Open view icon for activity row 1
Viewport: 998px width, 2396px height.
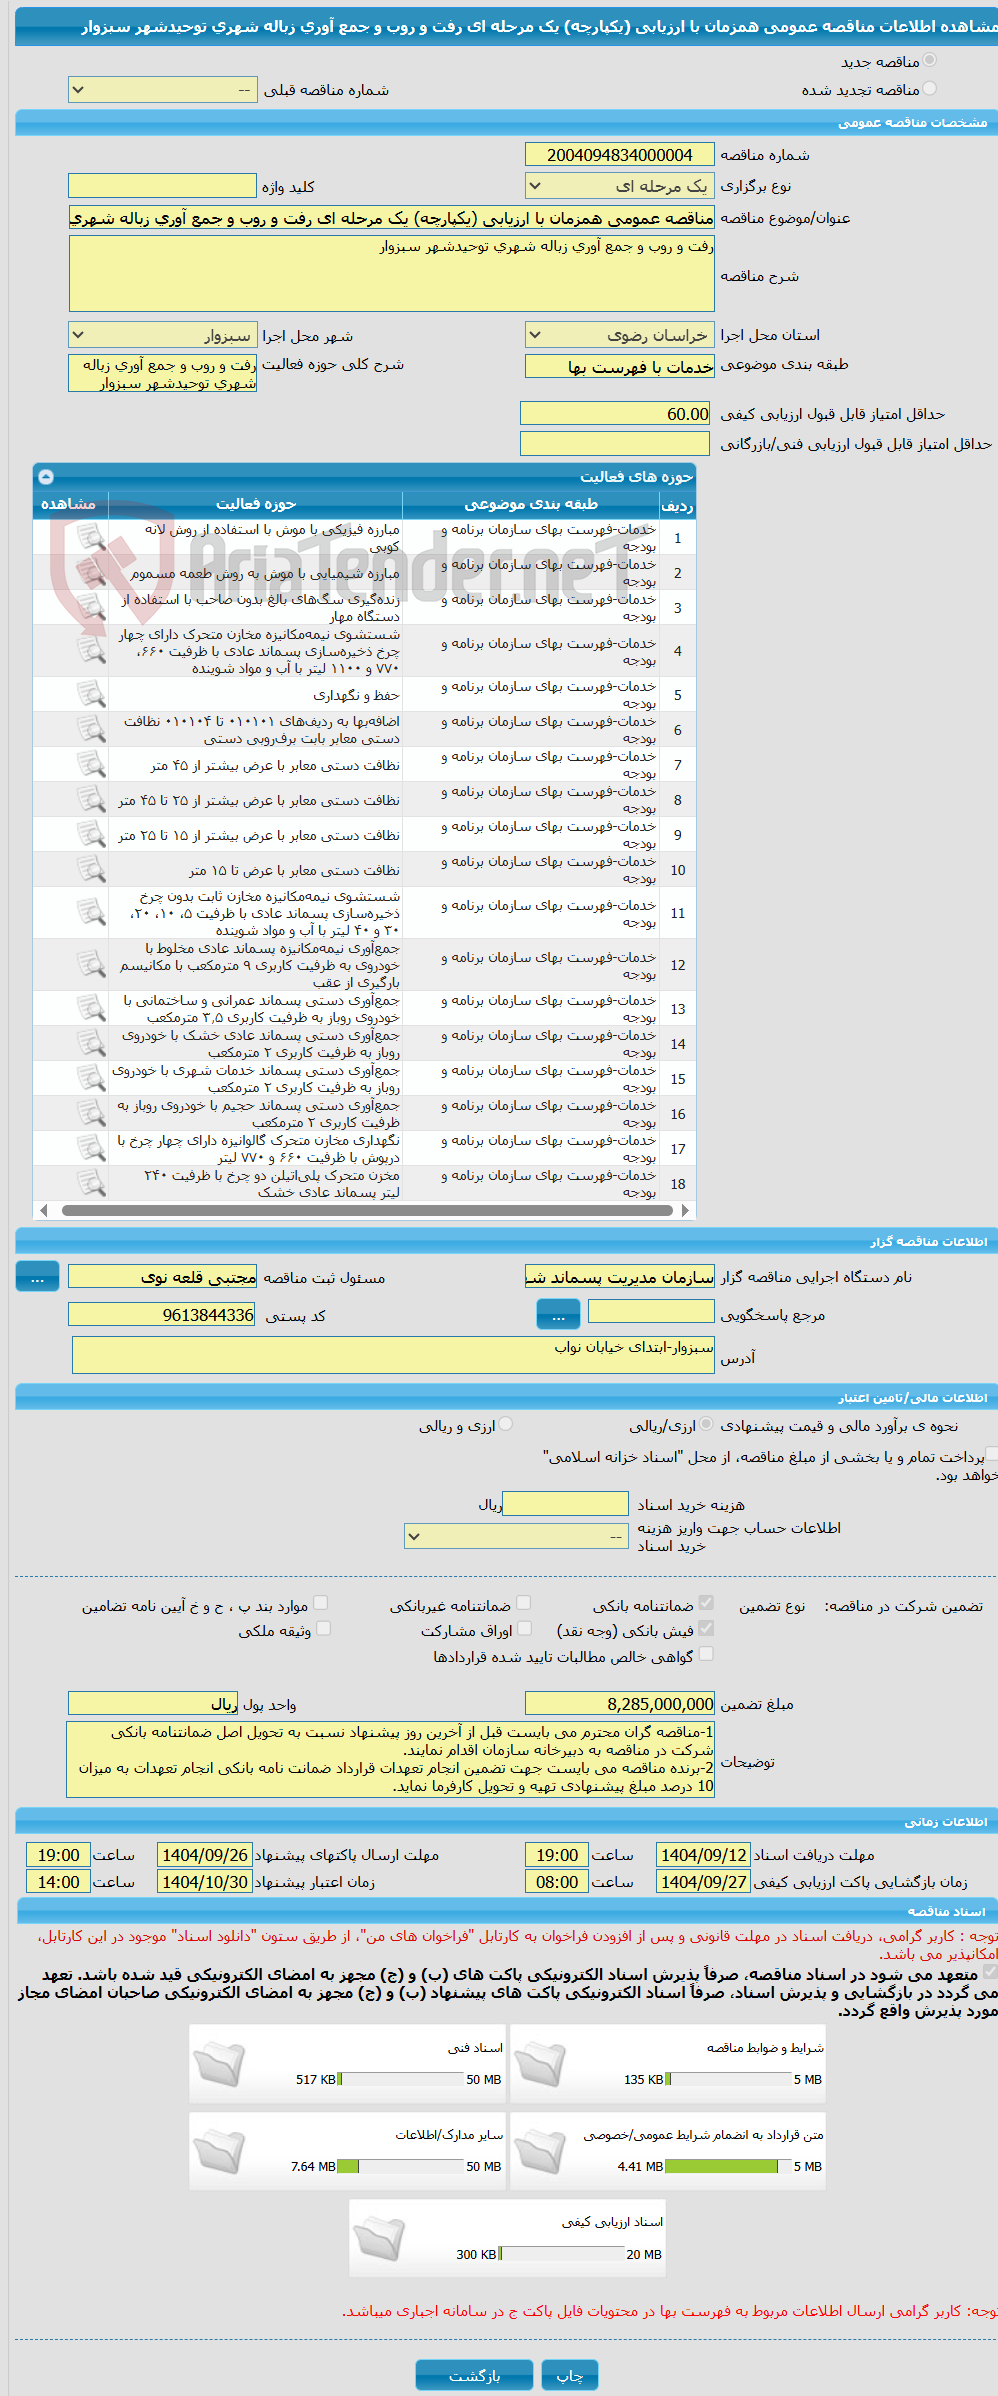point(91,538)
